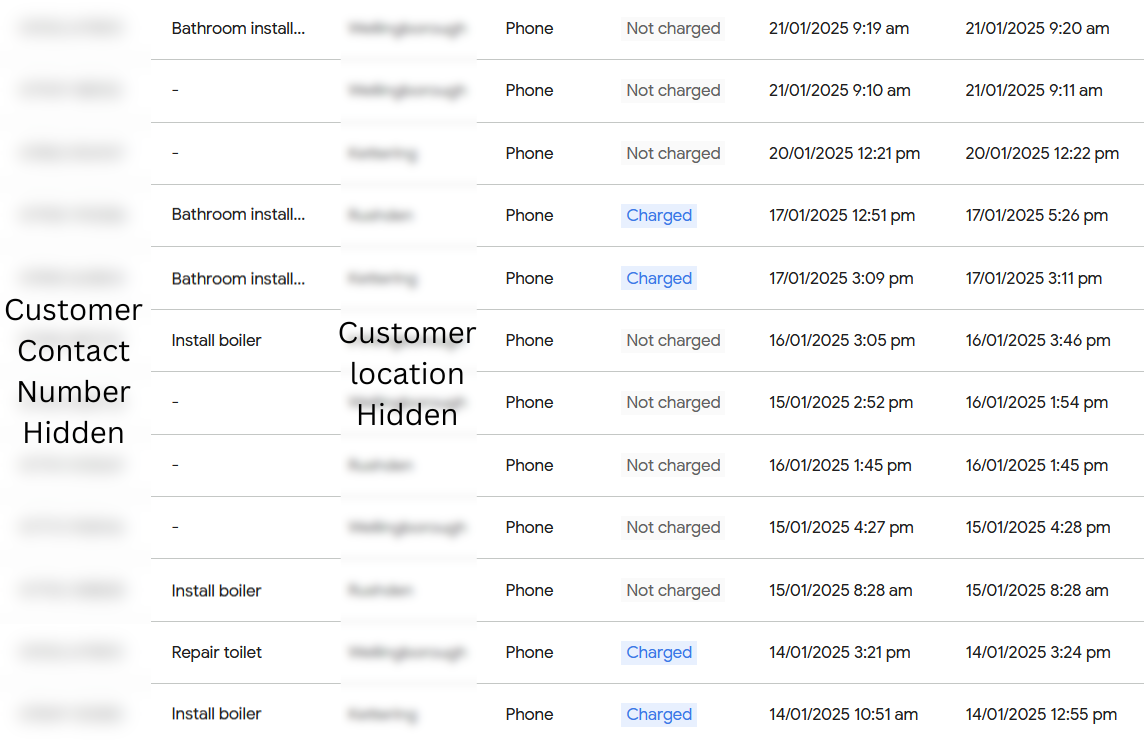Select the Charged badge in the Repair toilet row
The width and height of the screenshot is (1144, 742).
click(659, 652)
